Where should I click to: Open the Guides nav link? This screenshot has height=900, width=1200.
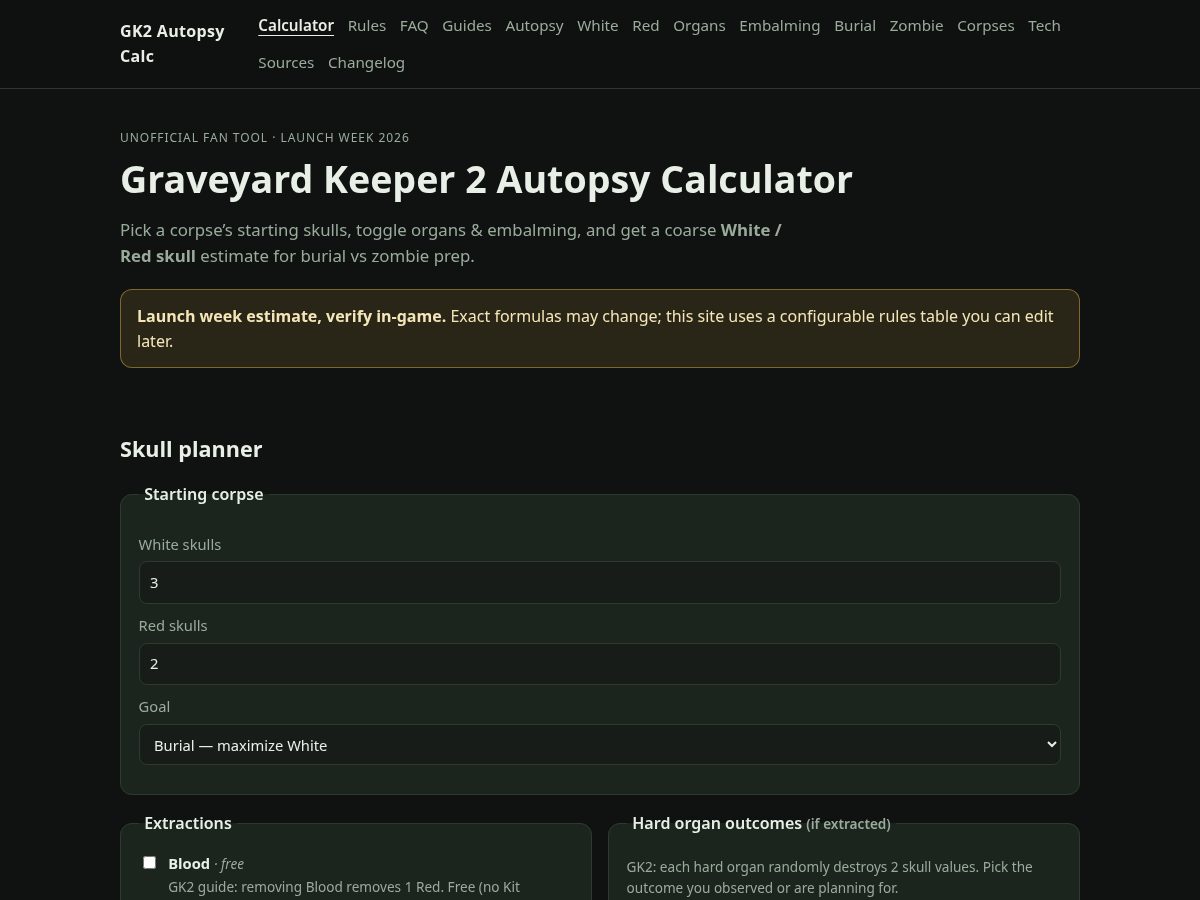click(x=467, y=26)
